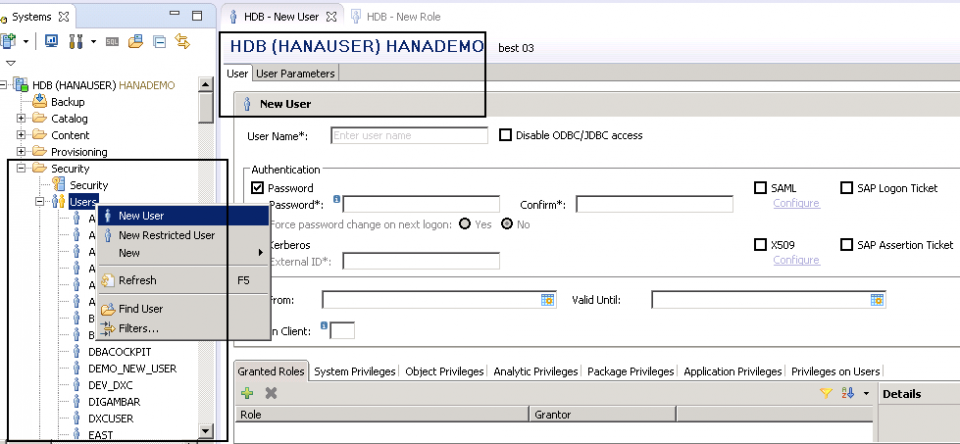
Task: Toggle Disable ODBC/JDBC access checkbox
Action: (x=505, y=135)
